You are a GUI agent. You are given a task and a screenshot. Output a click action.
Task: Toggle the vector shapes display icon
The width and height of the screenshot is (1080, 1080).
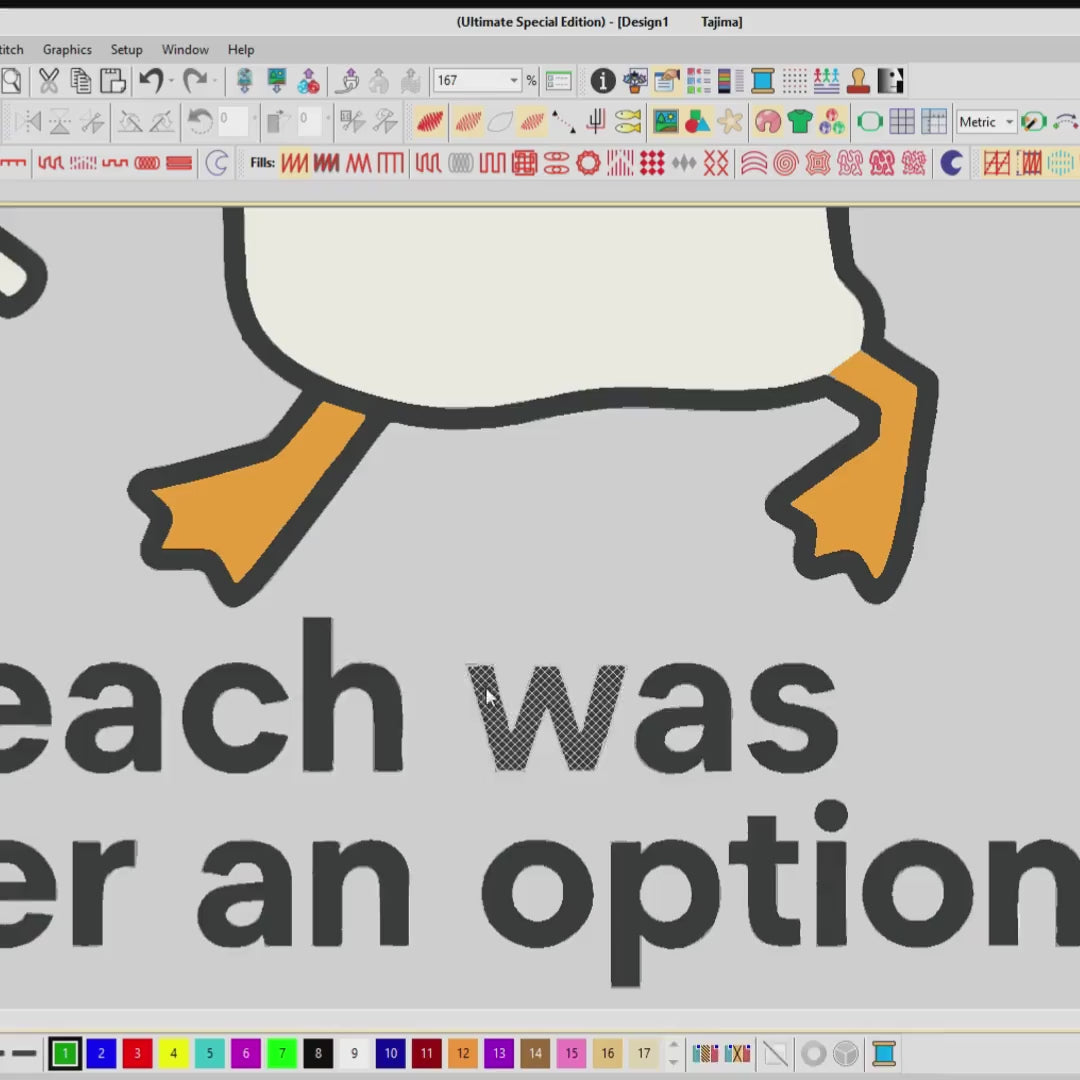coord(697,122)
